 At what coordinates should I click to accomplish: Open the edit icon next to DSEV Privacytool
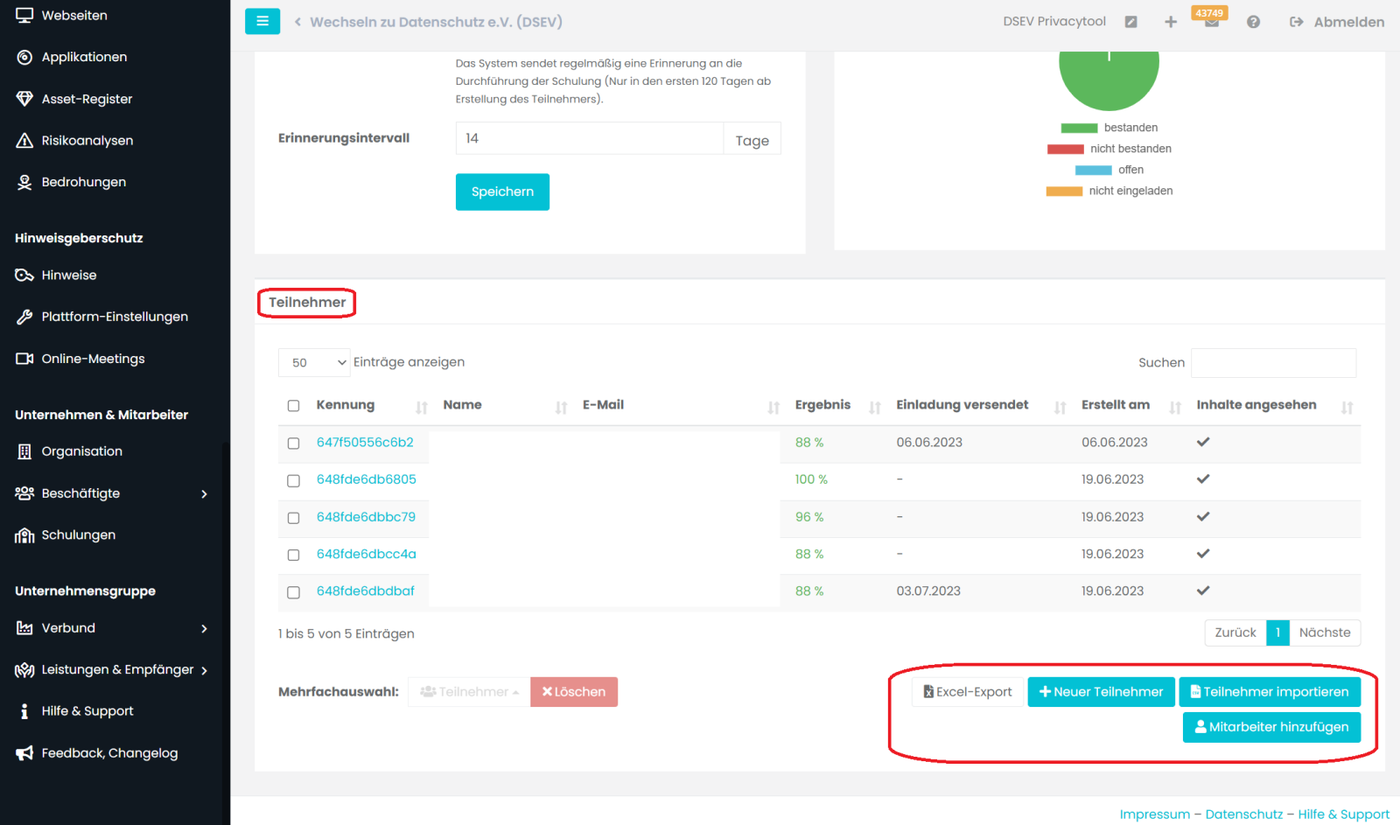(1131, 22)
